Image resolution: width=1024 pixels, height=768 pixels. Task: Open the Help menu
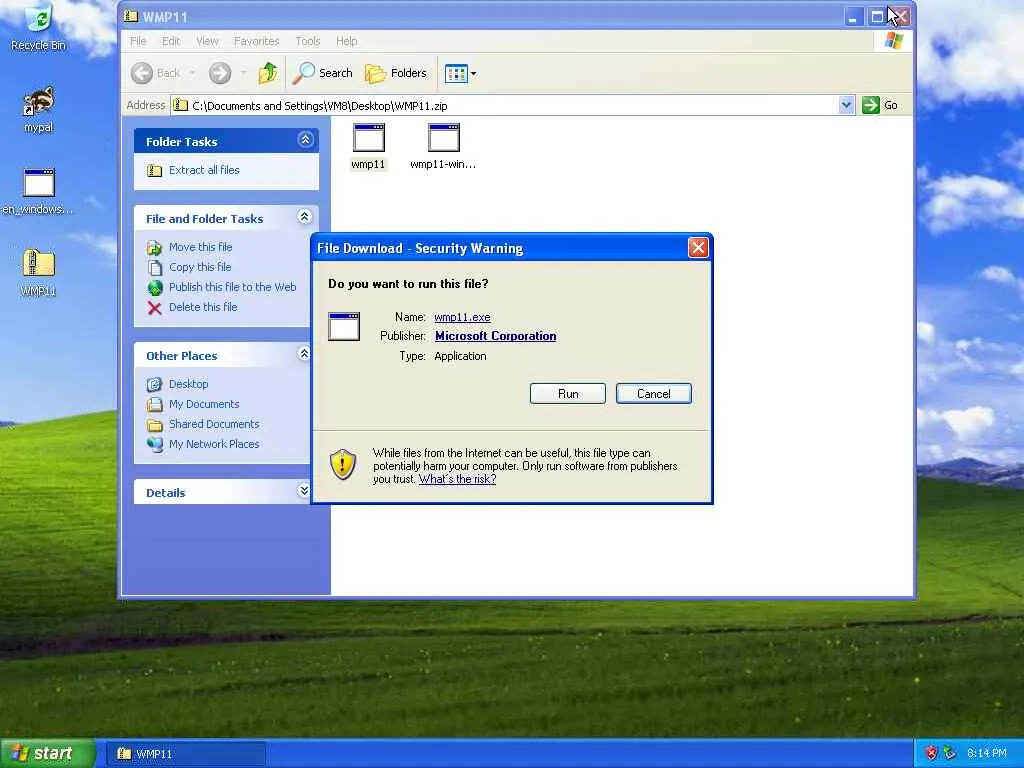click(x=346, y=41)
